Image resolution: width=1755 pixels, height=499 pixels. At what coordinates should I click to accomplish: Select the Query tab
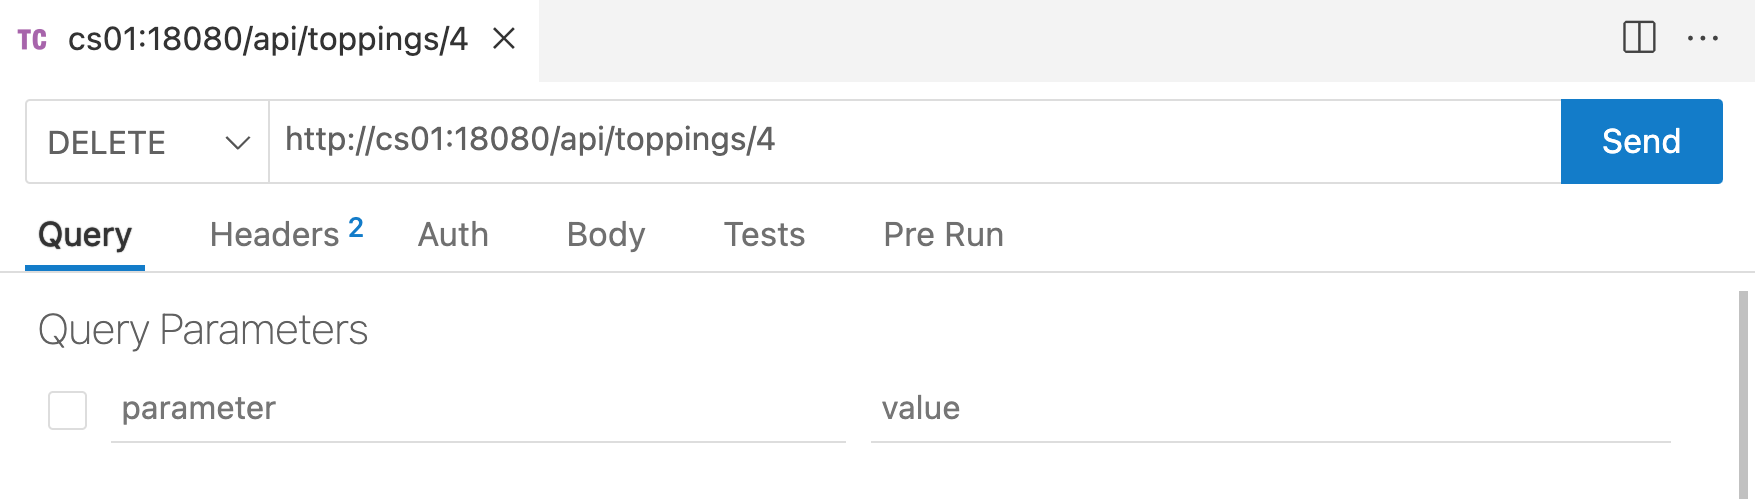[x=85, y=234]
